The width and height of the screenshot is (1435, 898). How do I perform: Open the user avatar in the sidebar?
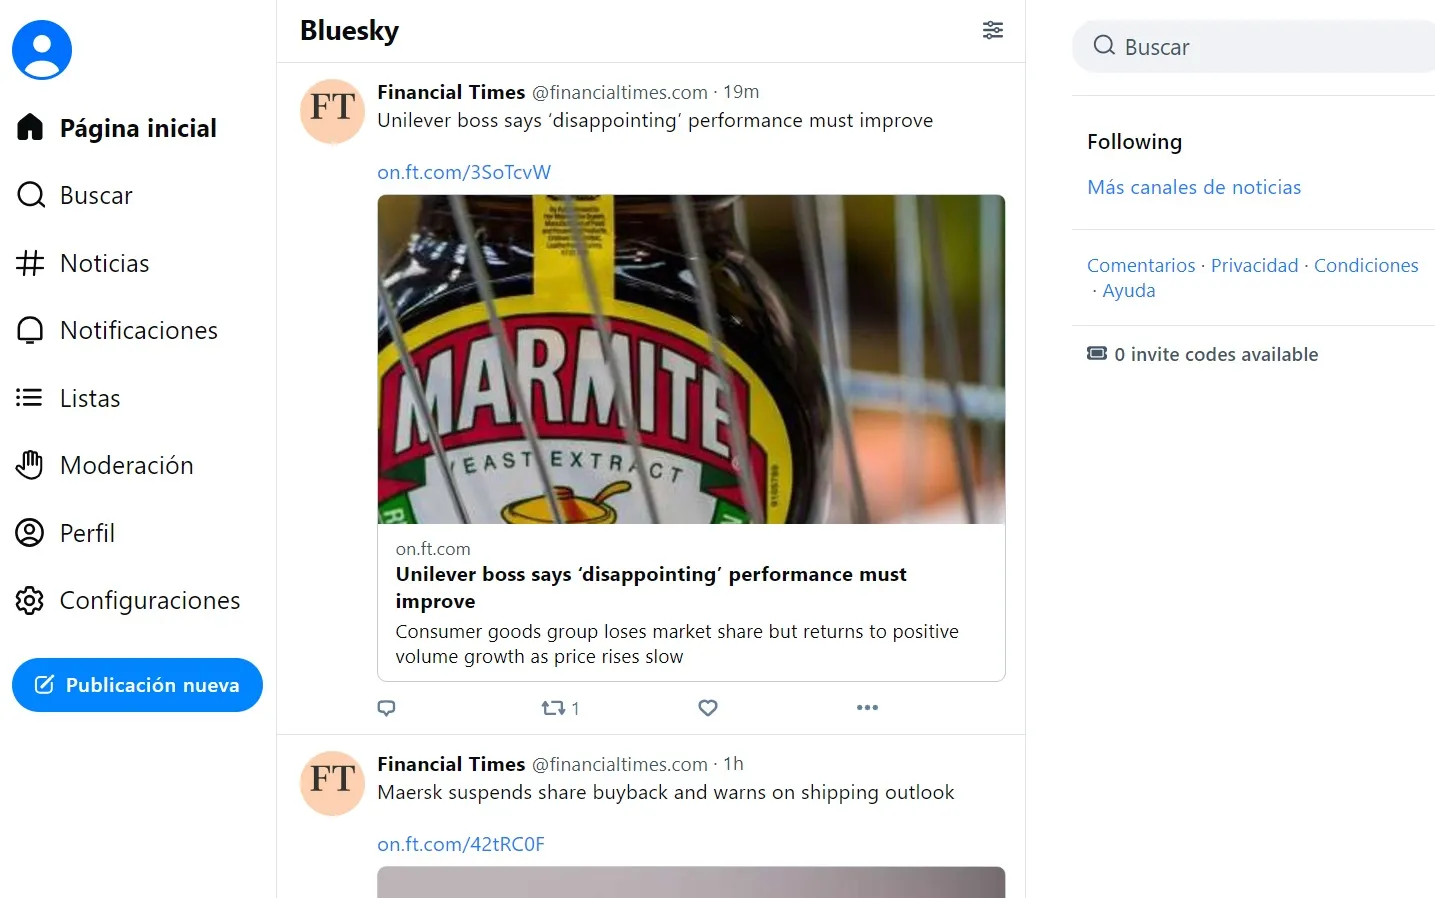pos(42,50)
